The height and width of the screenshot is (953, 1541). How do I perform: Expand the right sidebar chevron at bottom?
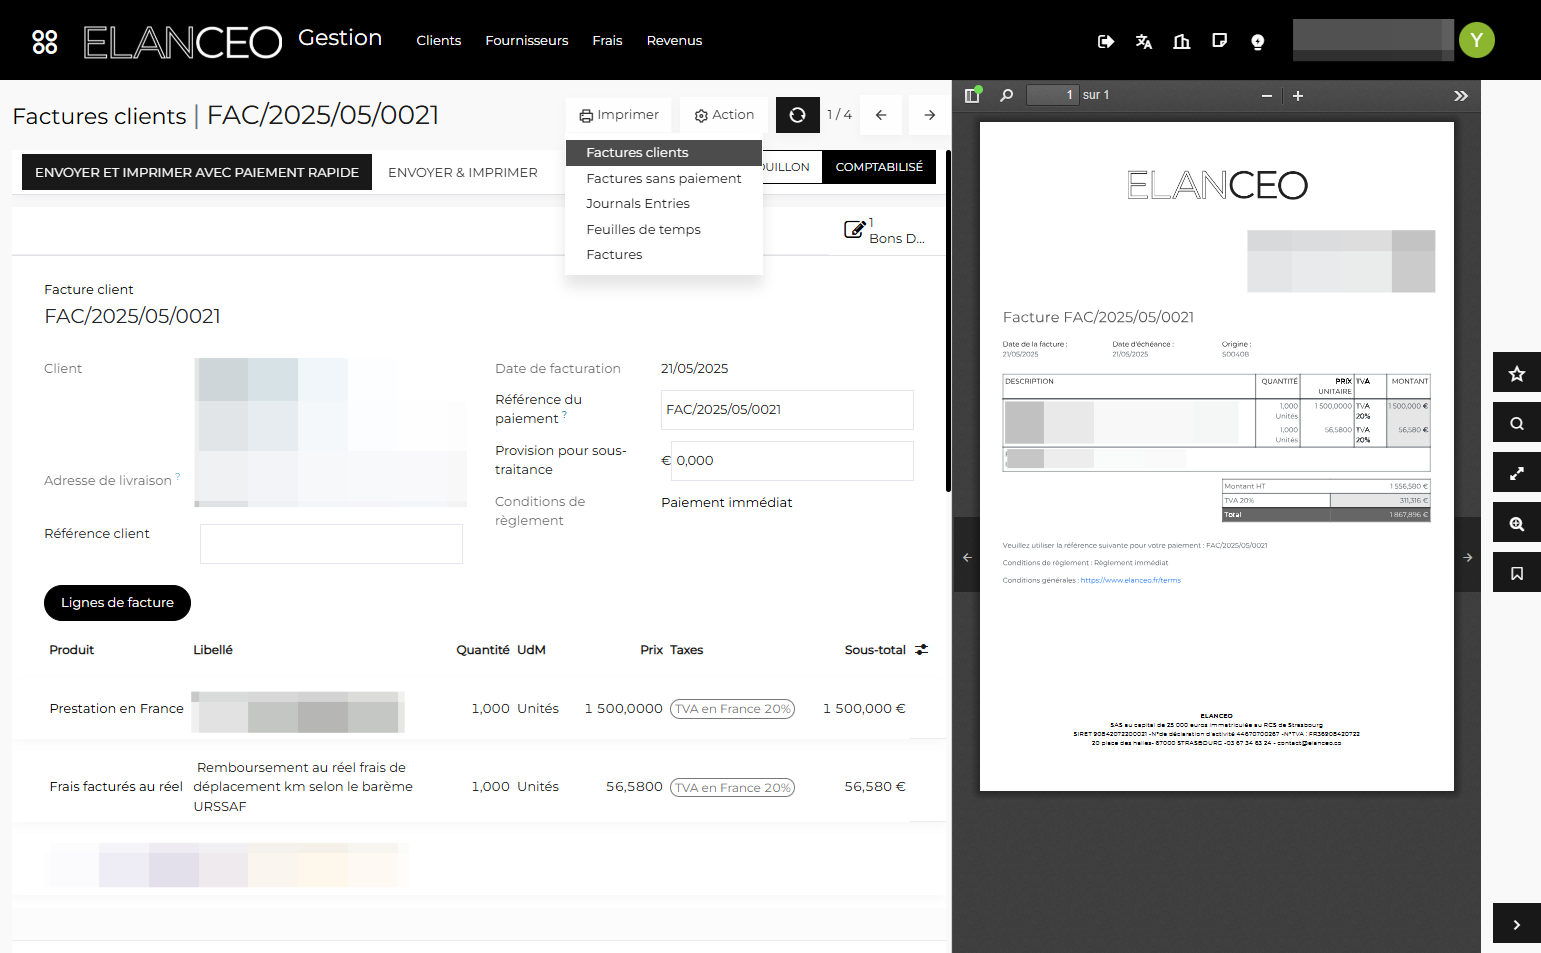1517,923
